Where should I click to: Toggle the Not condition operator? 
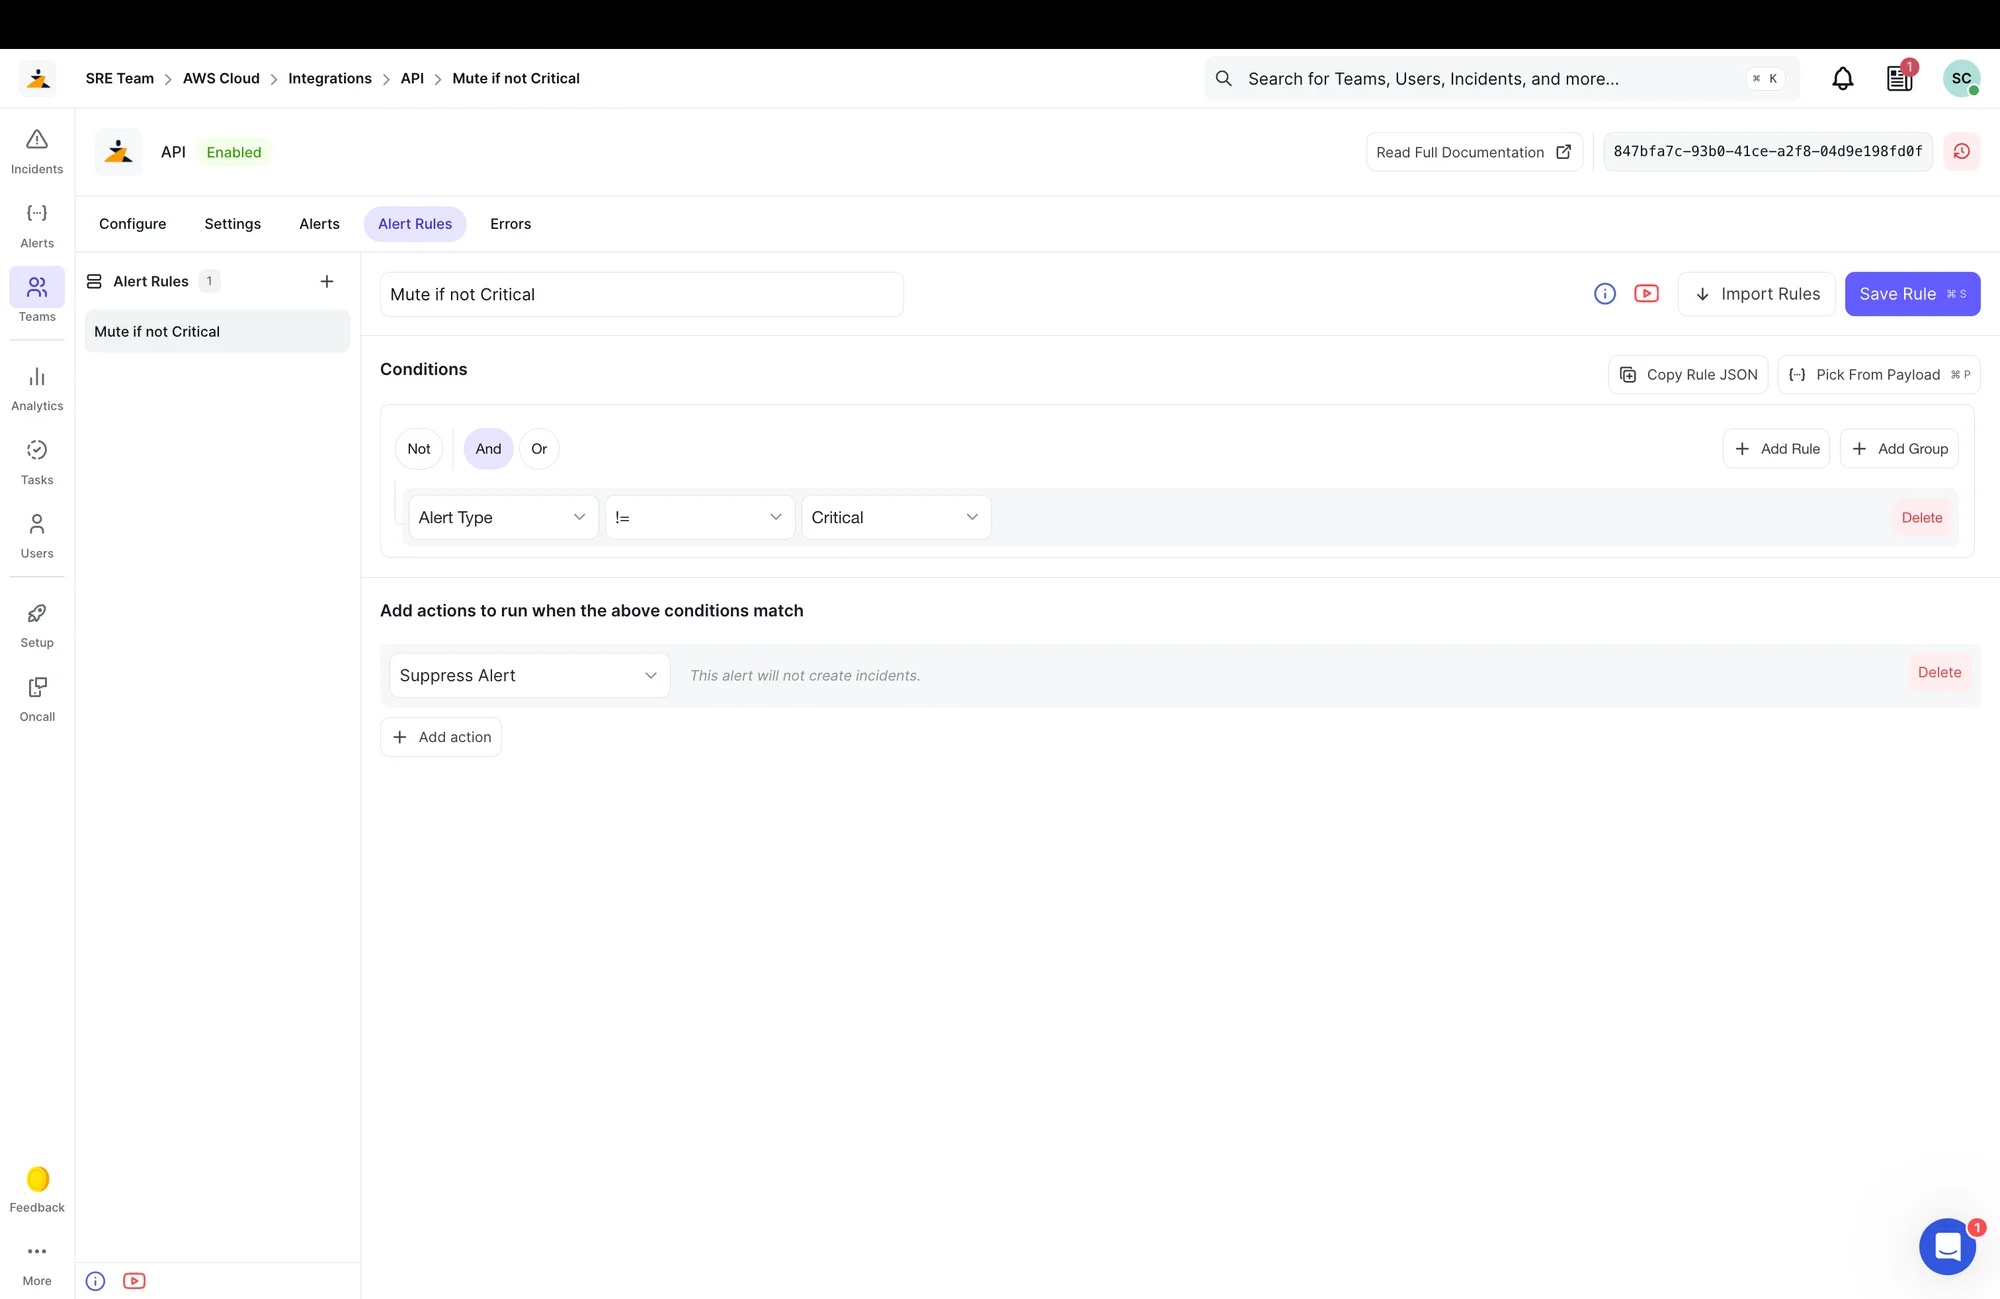click(419, 449)
